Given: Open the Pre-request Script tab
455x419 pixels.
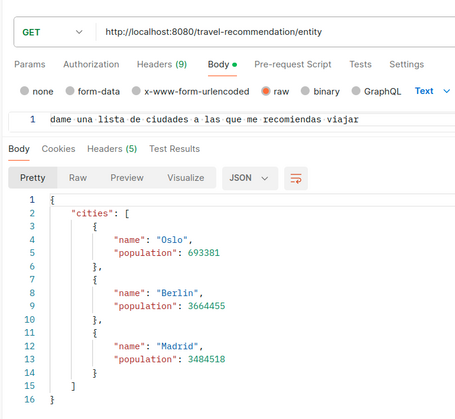Looking at the screenshot, I should tap(293, 64).
